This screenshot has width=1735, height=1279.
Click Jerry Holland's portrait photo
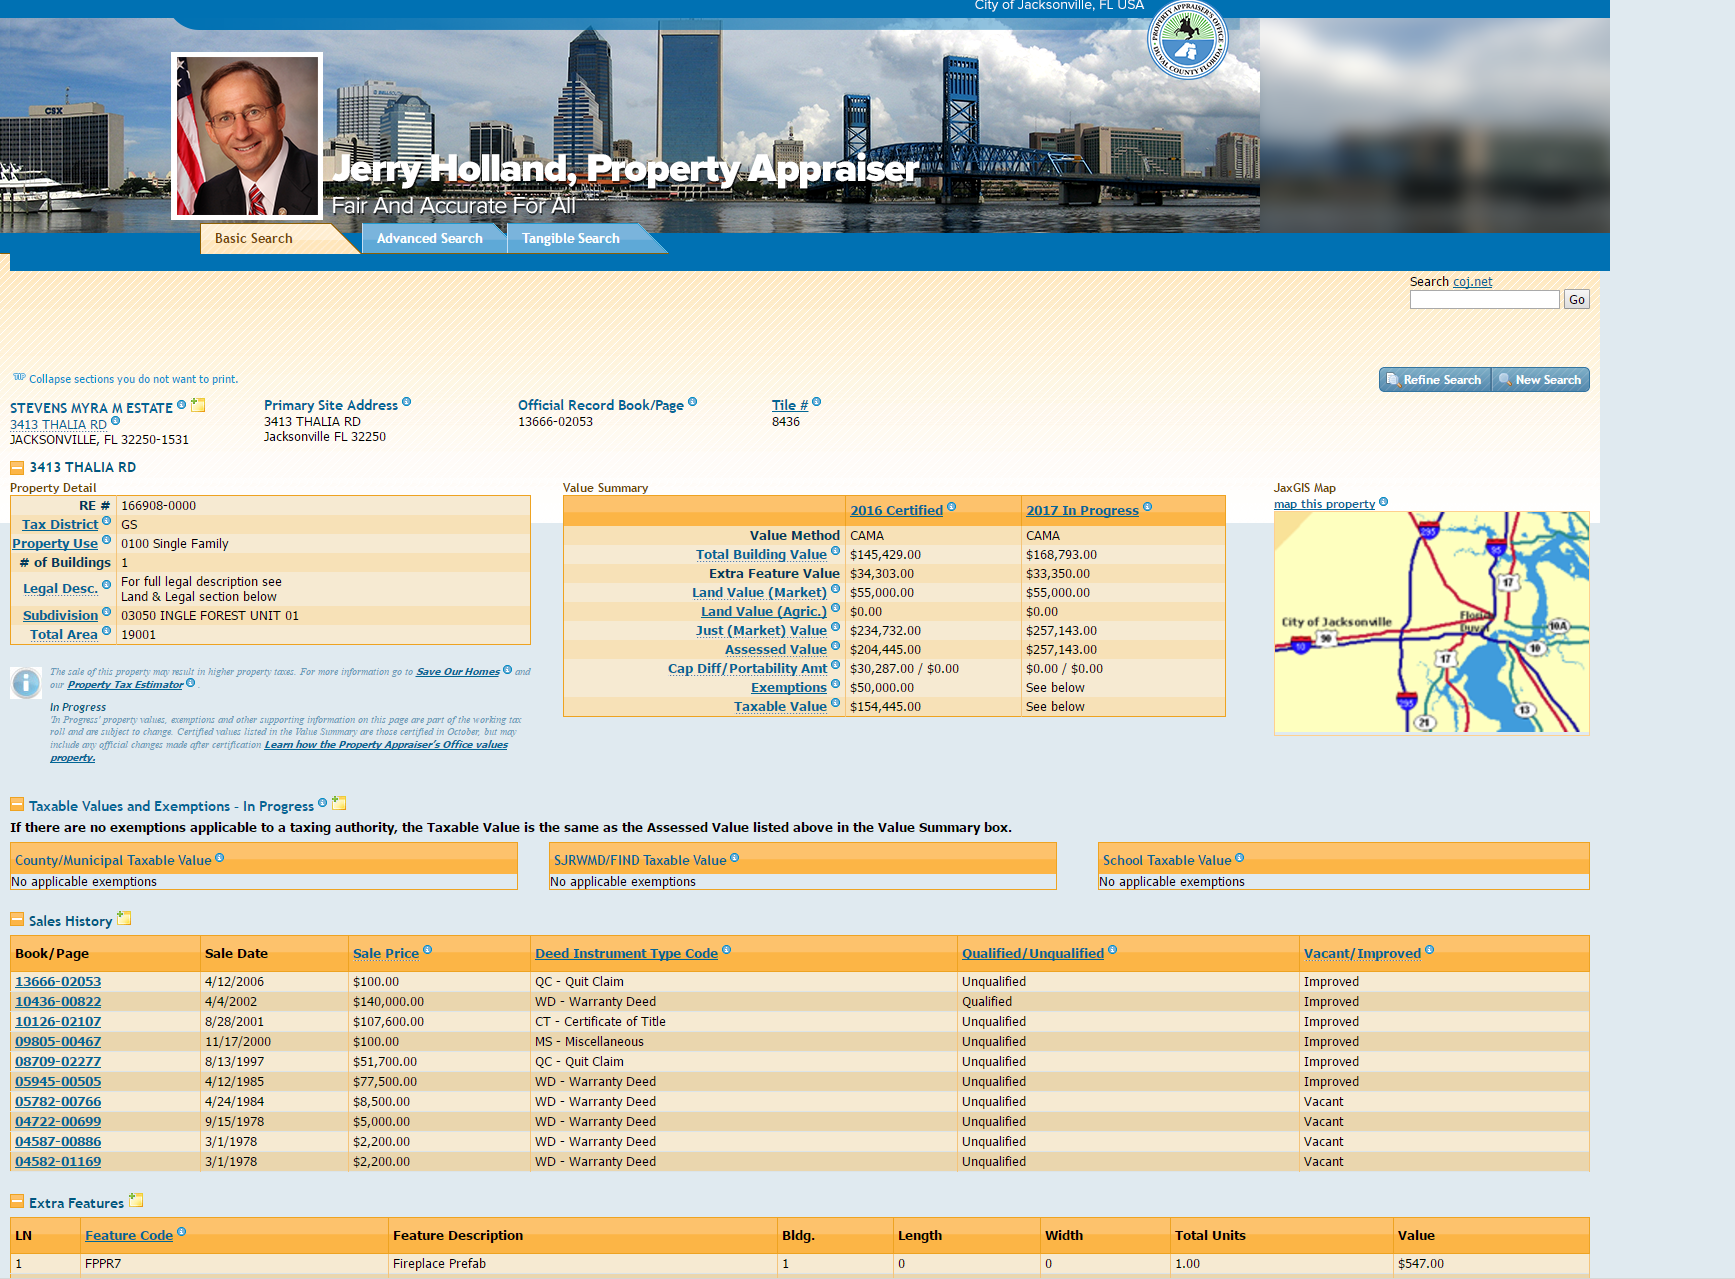click(x=247, y=136)
